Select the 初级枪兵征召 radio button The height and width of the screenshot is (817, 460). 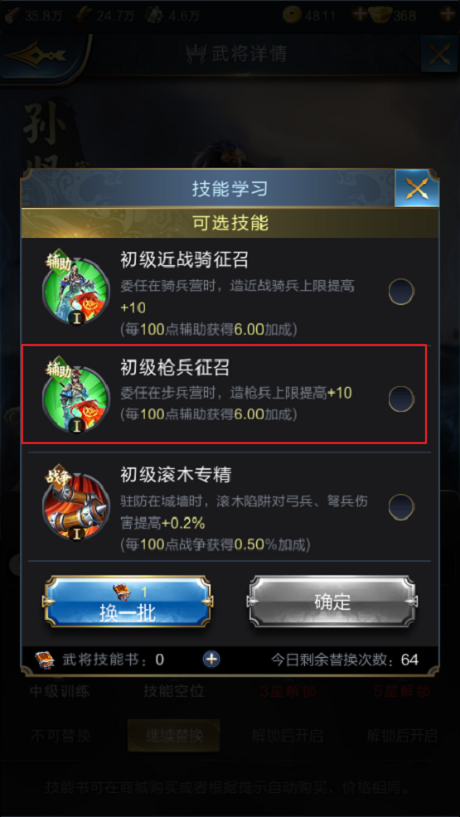tap(401, 399)
